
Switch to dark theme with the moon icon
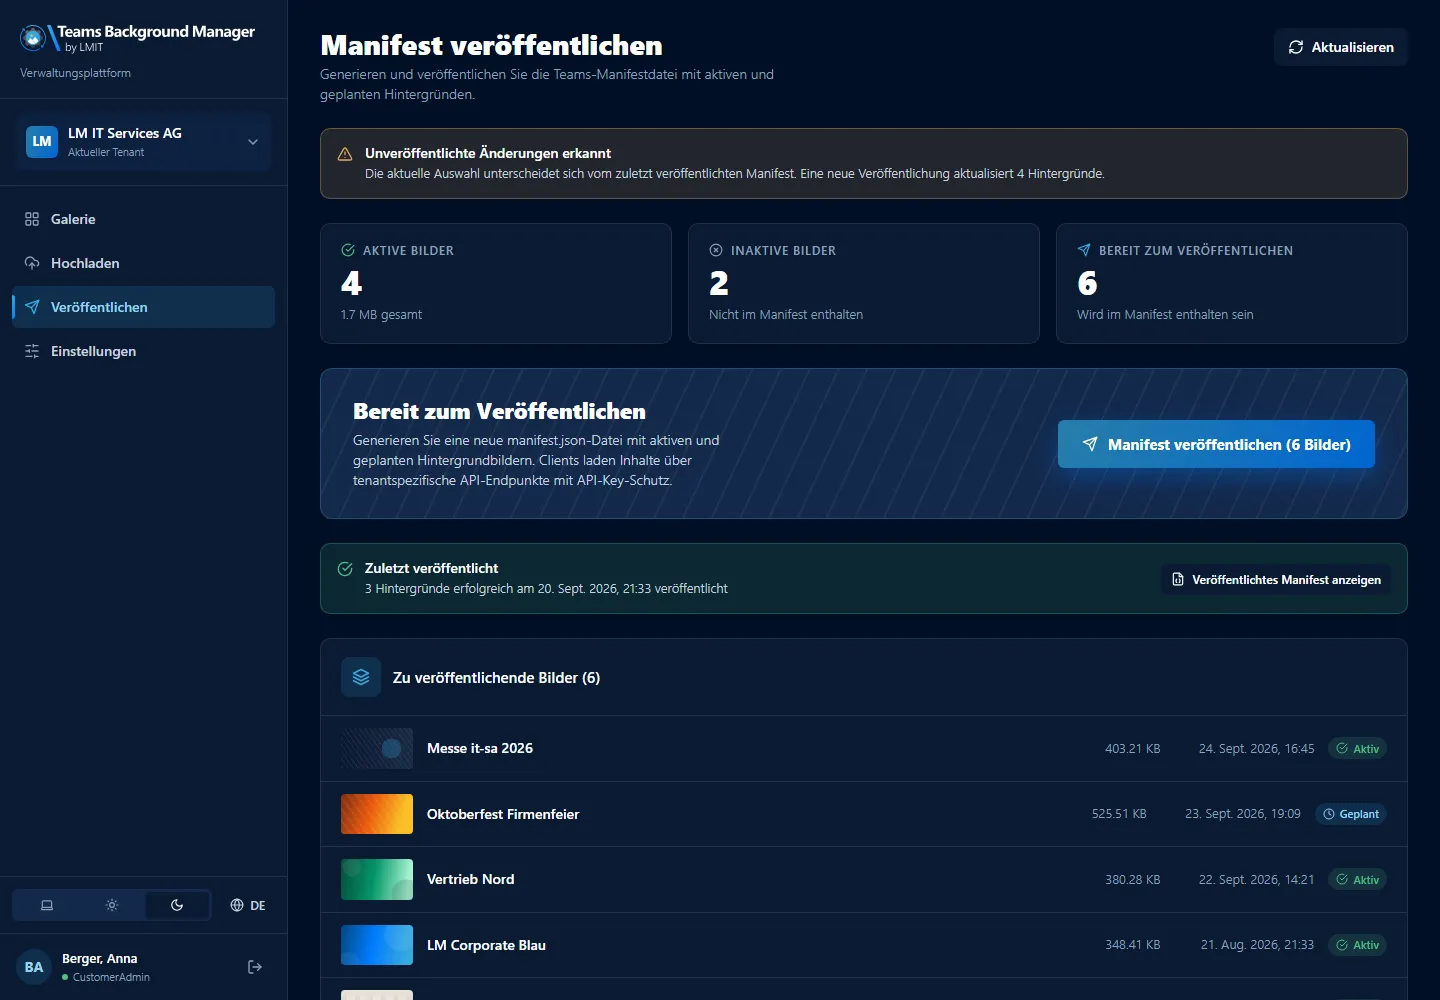click(177, 905)
